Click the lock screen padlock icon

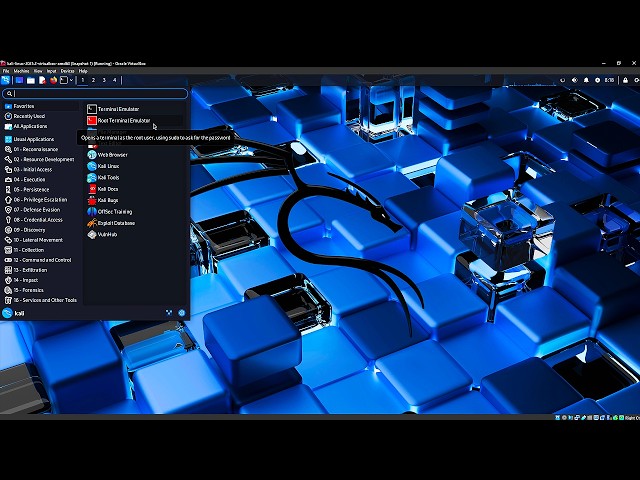(625, 80)
